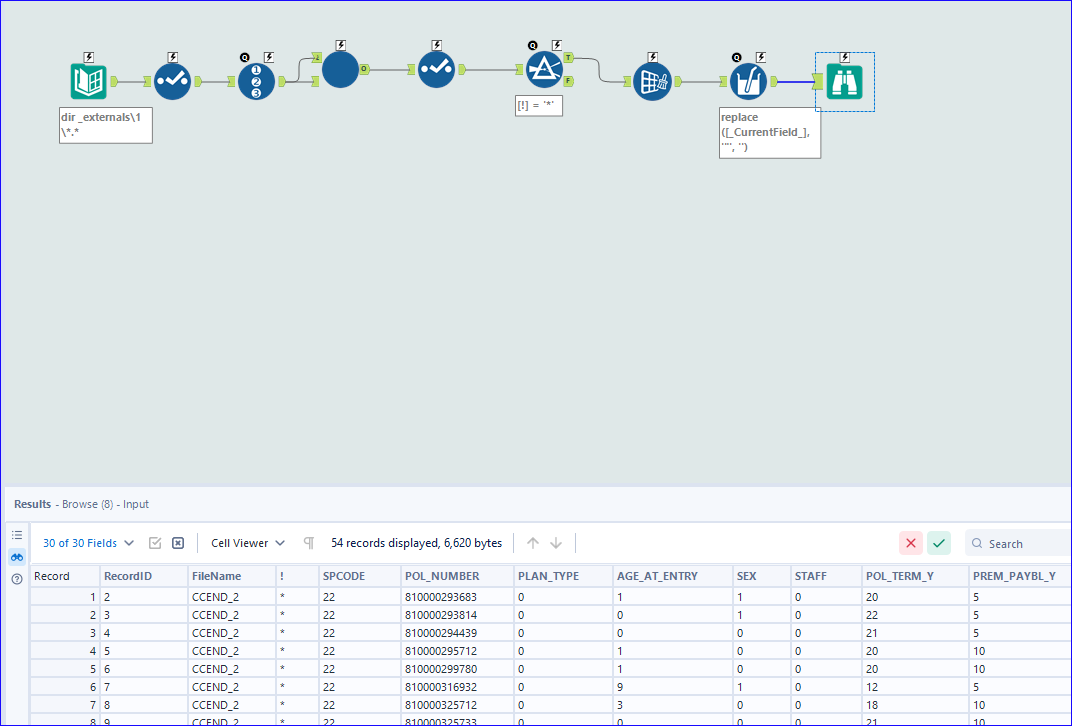Click the list view icon atop the results sidebar
Screen dimensions: 1072x726
[x=16, y=534]
